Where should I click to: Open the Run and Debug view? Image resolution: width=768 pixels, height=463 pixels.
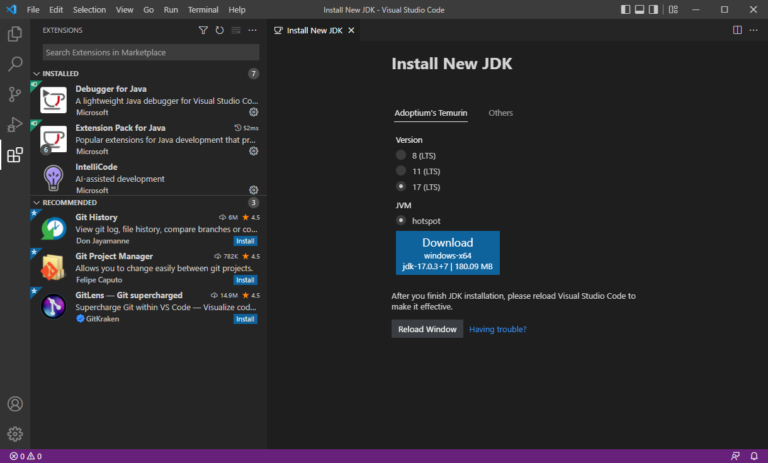point(15,124)
